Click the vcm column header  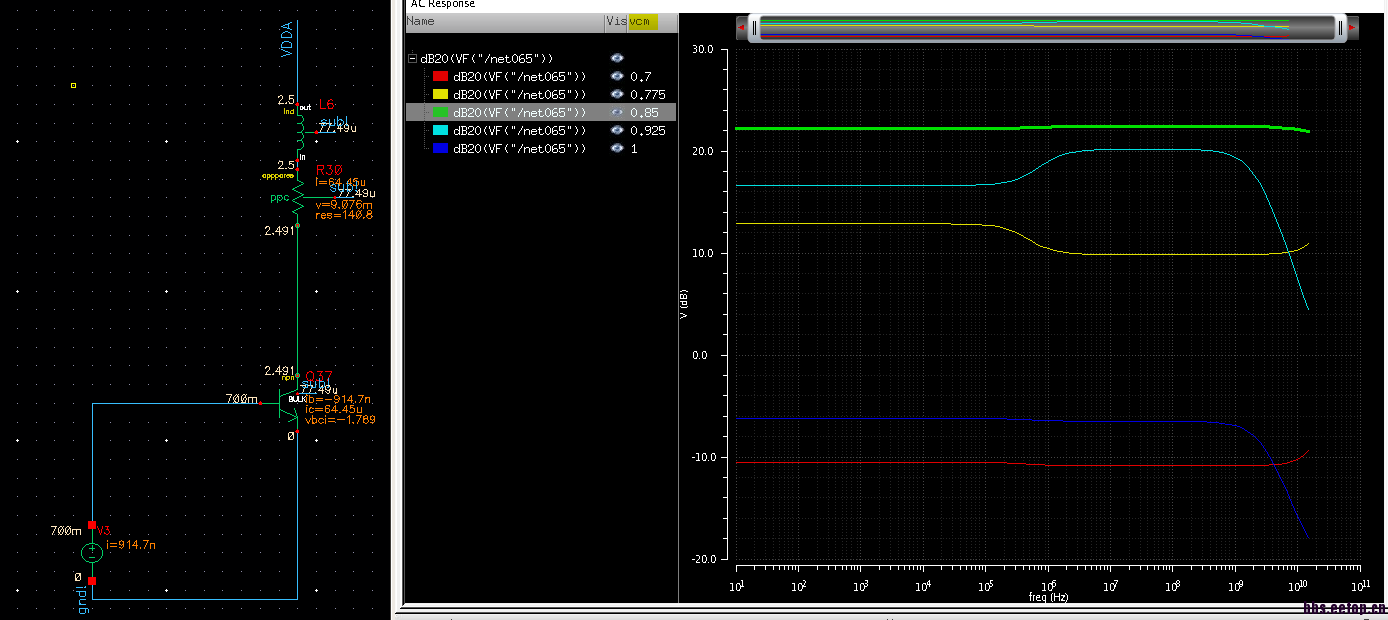point(641,21)
